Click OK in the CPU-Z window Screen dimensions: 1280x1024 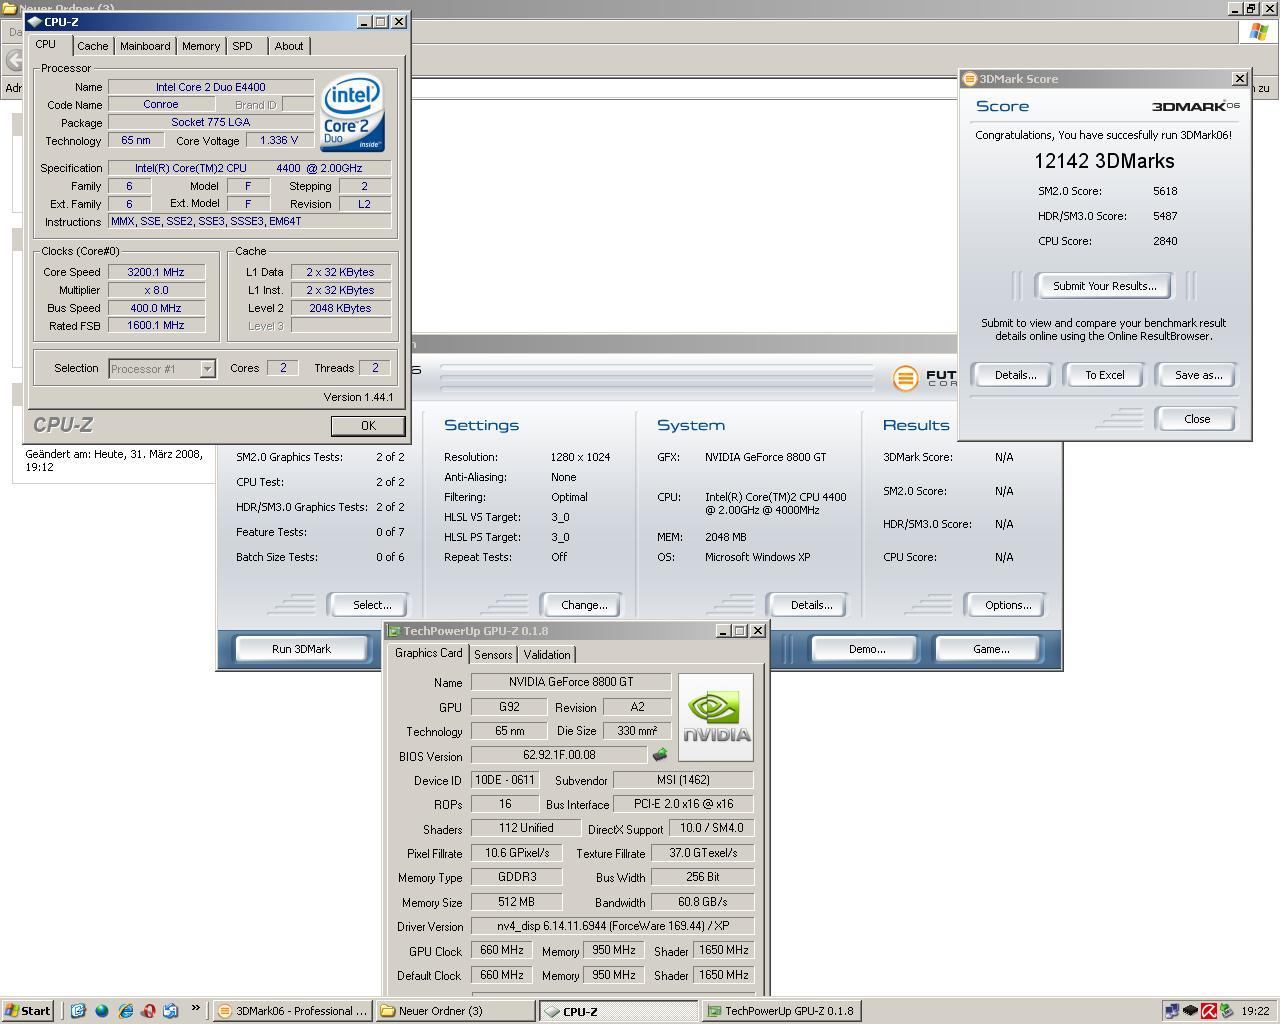[x=368, y=425]
